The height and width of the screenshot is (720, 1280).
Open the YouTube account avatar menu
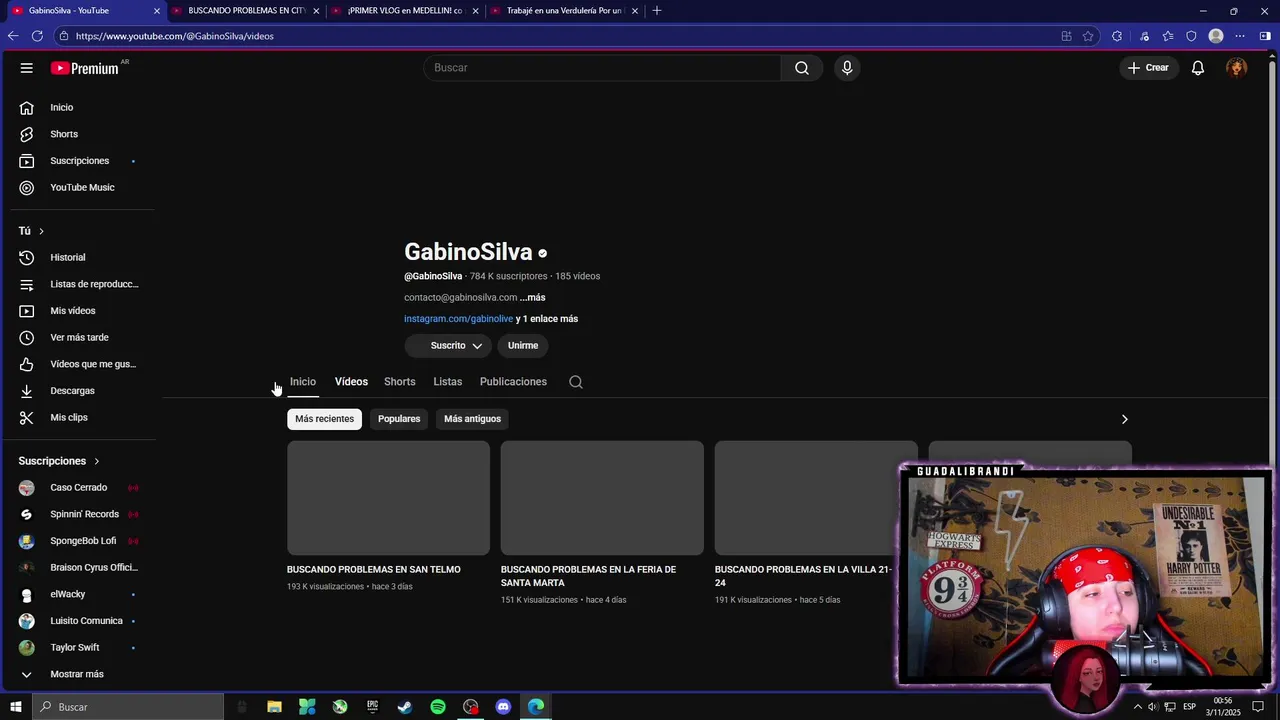(x=1237, y=68)
